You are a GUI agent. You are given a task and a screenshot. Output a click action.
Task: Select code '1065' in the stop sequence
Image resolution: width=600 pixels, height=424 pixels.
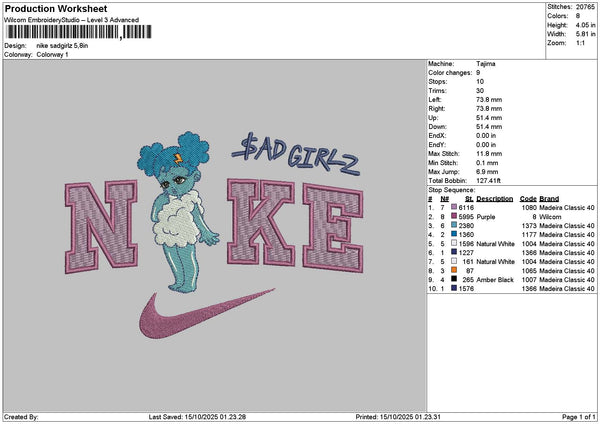point(529,271)
